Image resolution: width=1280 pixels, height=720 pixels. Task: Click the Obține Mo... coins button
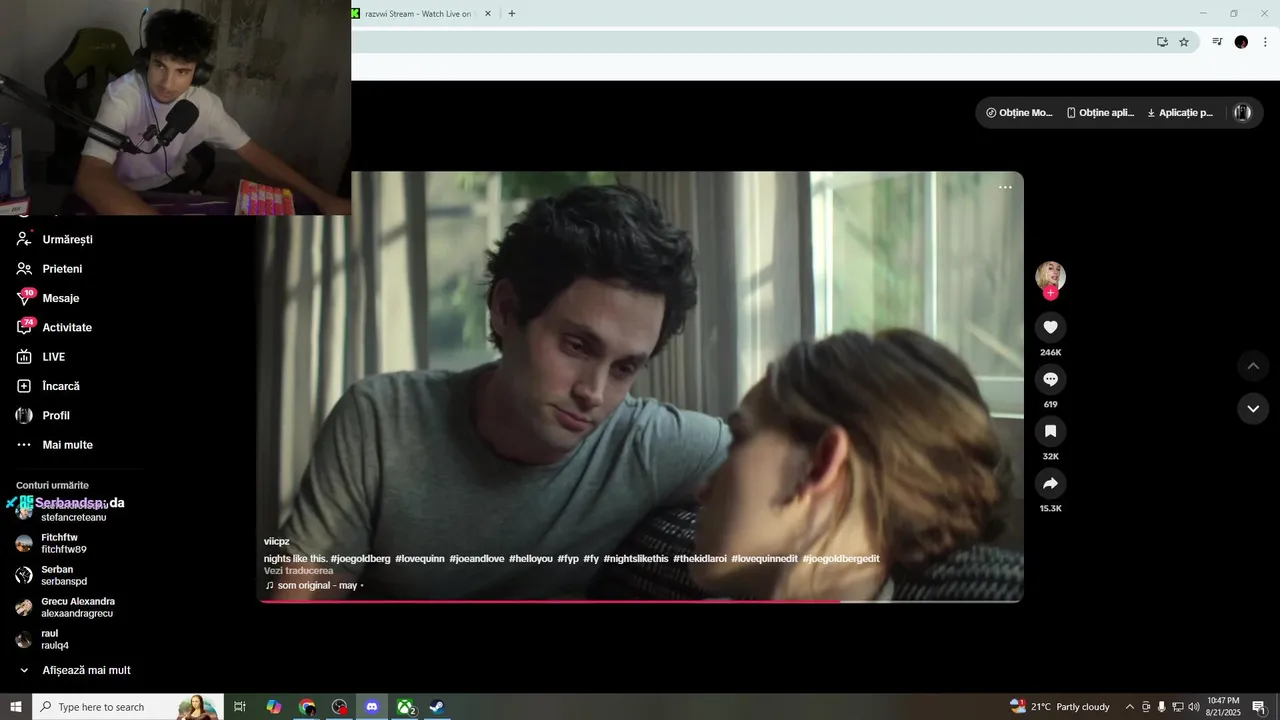(x=1019, y=113)
